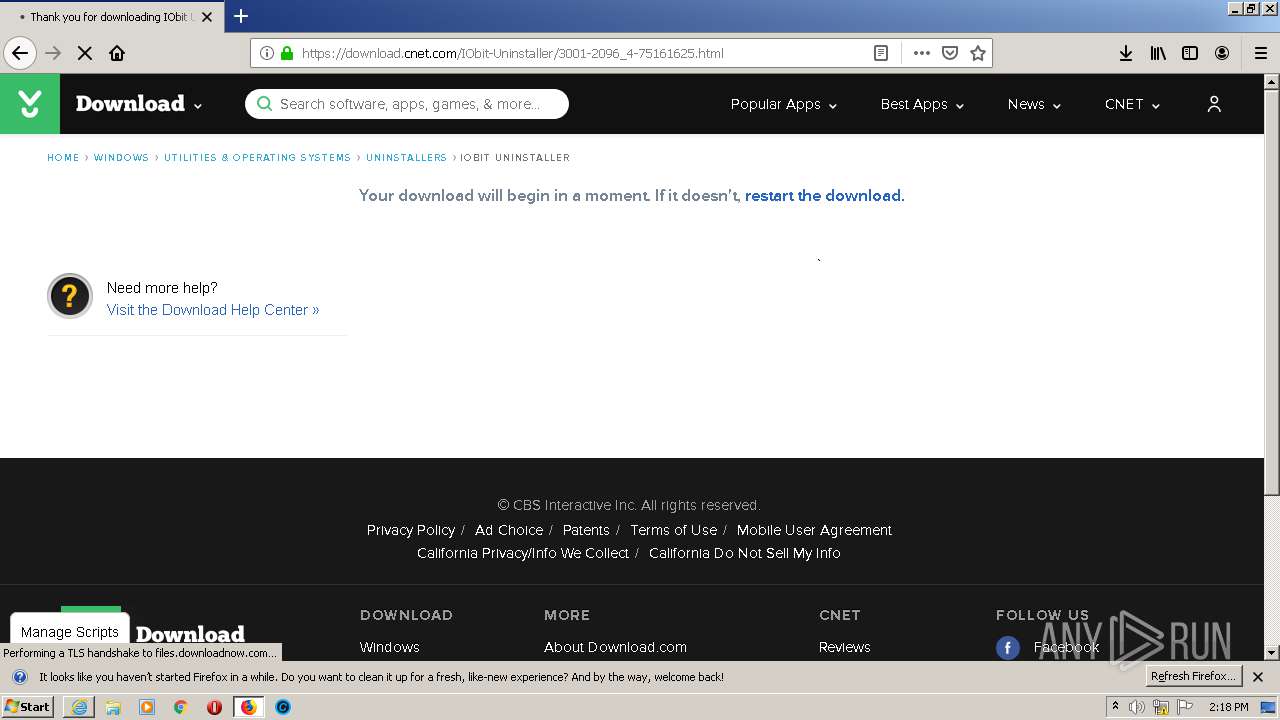
Task: Open Privacy Policy footer link
Action: (411, 530)
